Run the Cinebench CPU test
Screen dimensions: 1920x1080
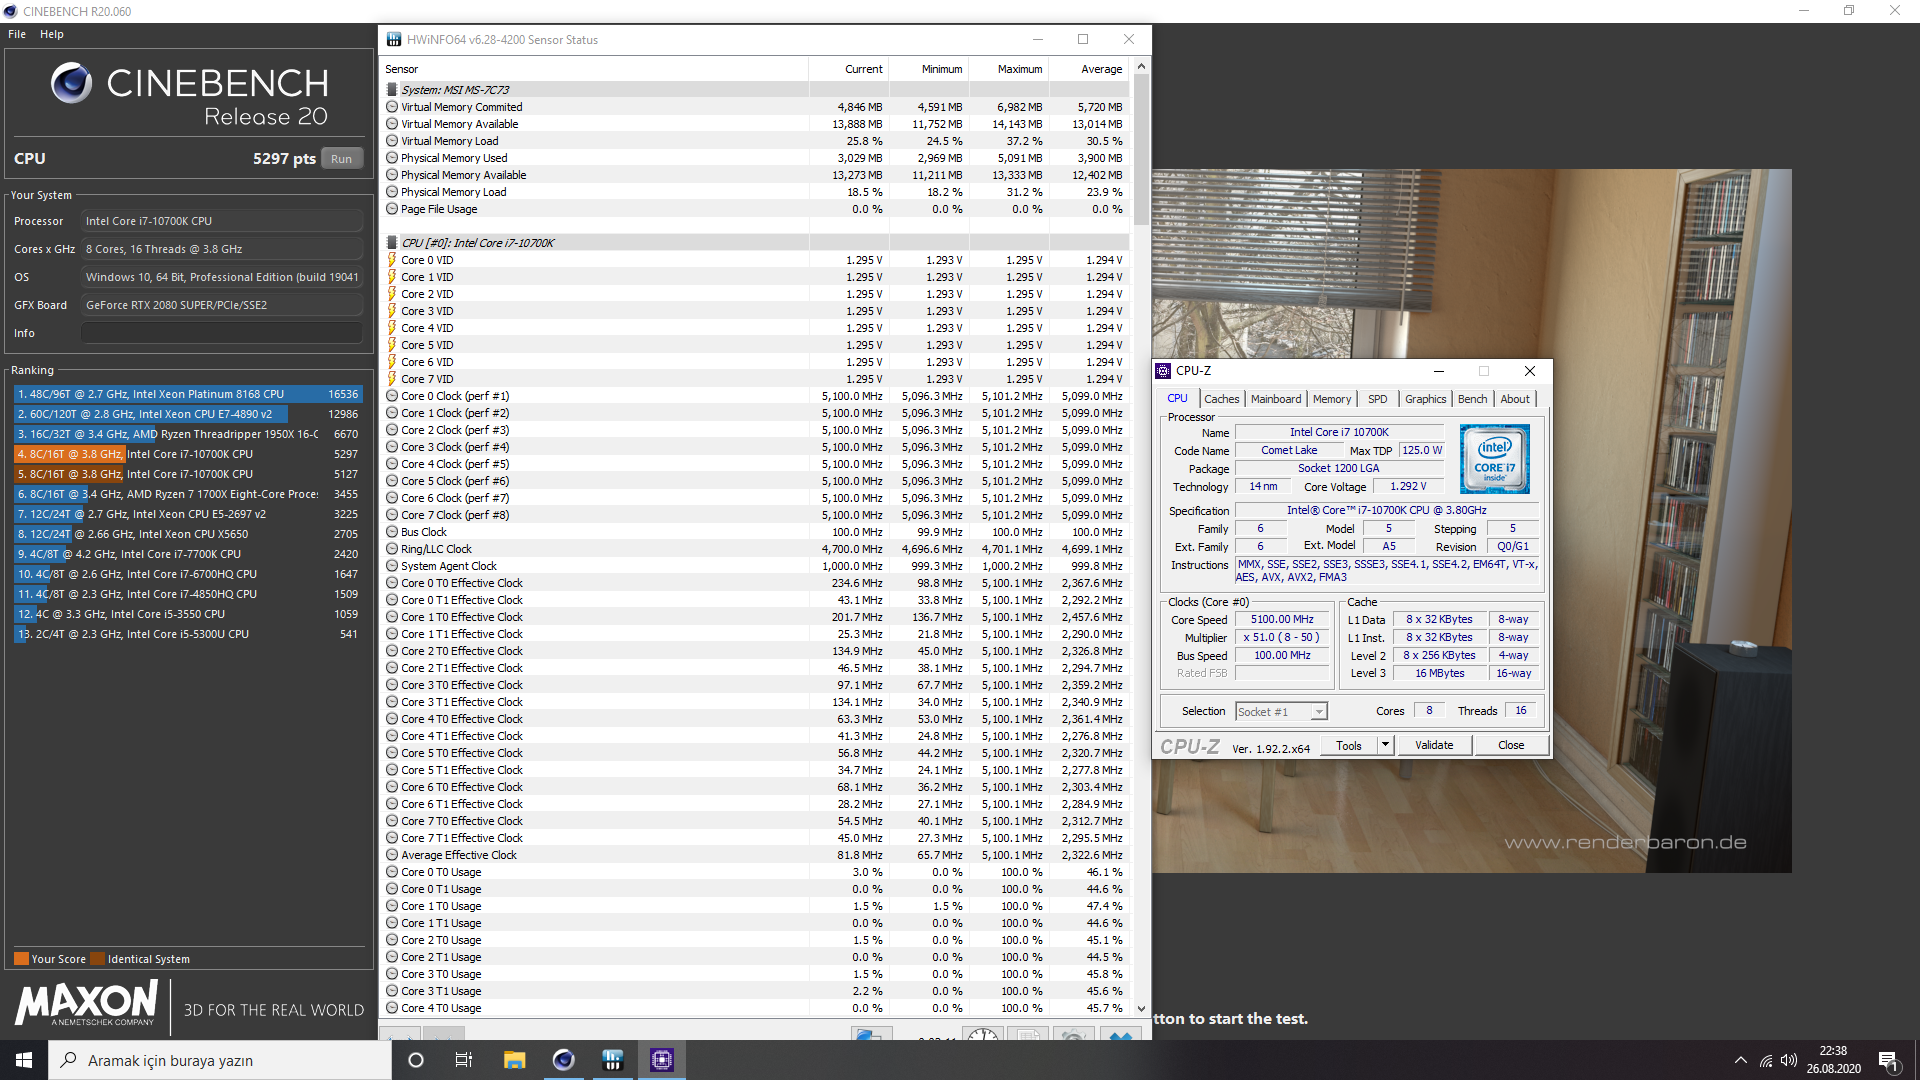(341, 159)
